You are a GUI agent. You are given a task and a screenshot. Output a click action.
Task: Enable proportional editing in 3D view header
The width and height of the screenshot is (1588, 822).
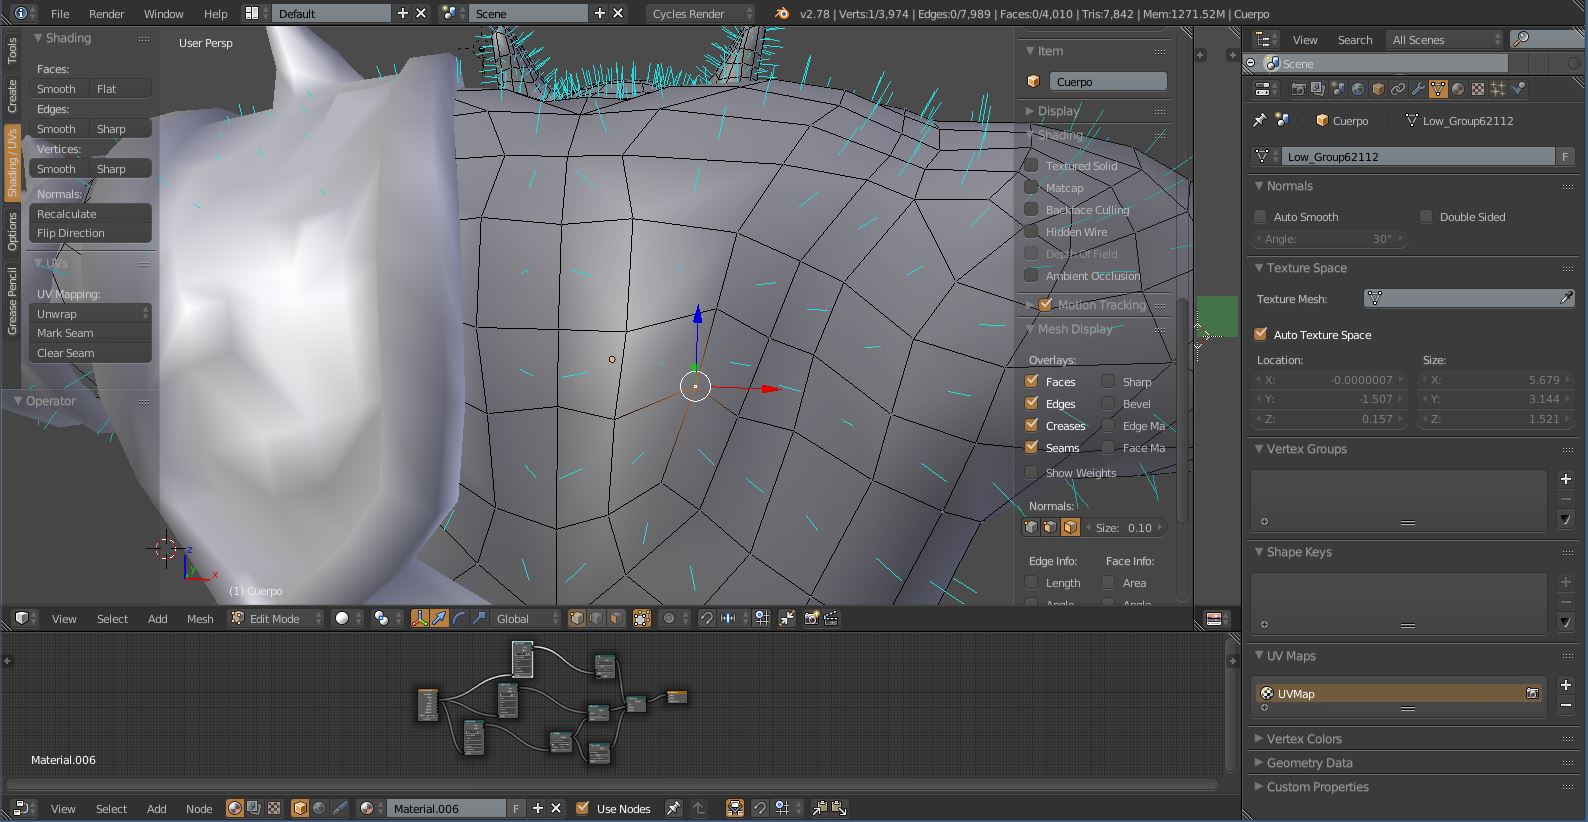(670, 618)
